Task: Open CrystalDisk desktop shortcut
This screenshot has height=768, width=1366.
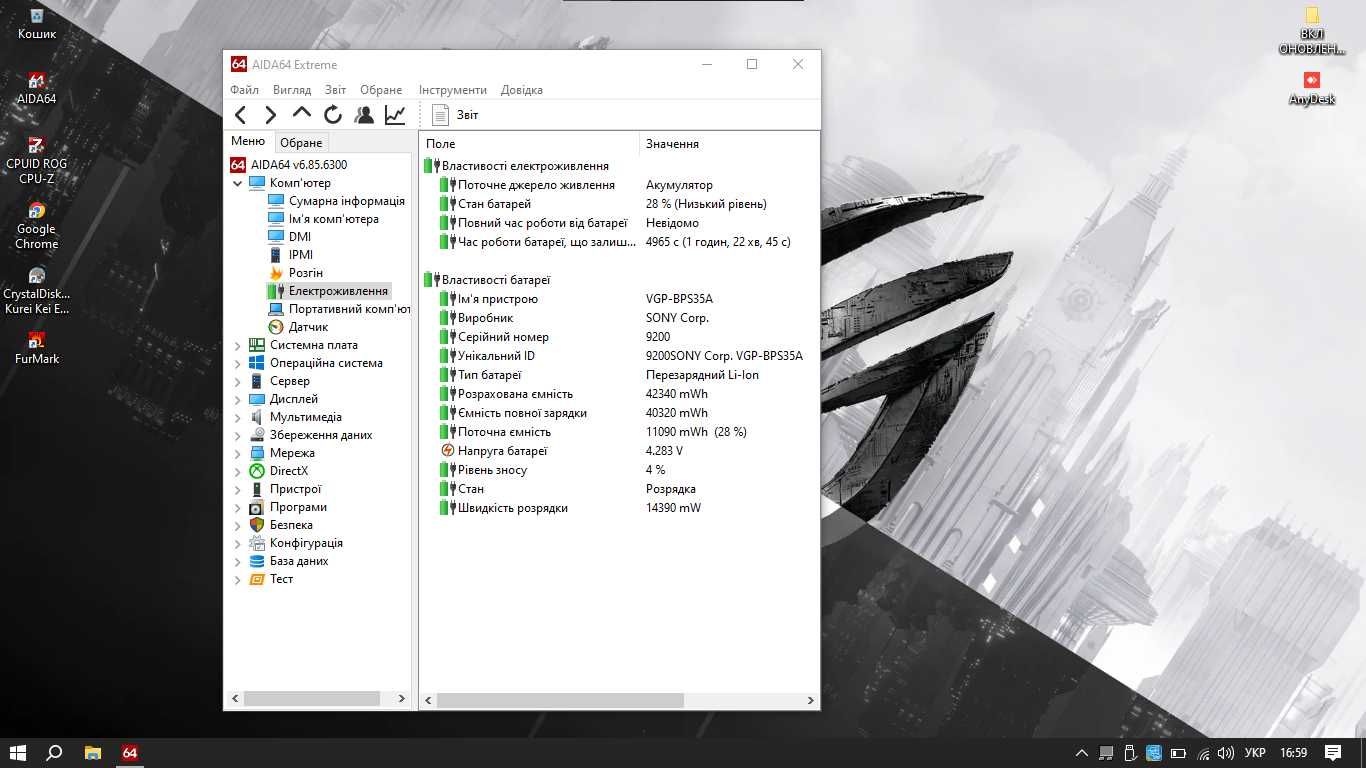Action: [36, 290]
